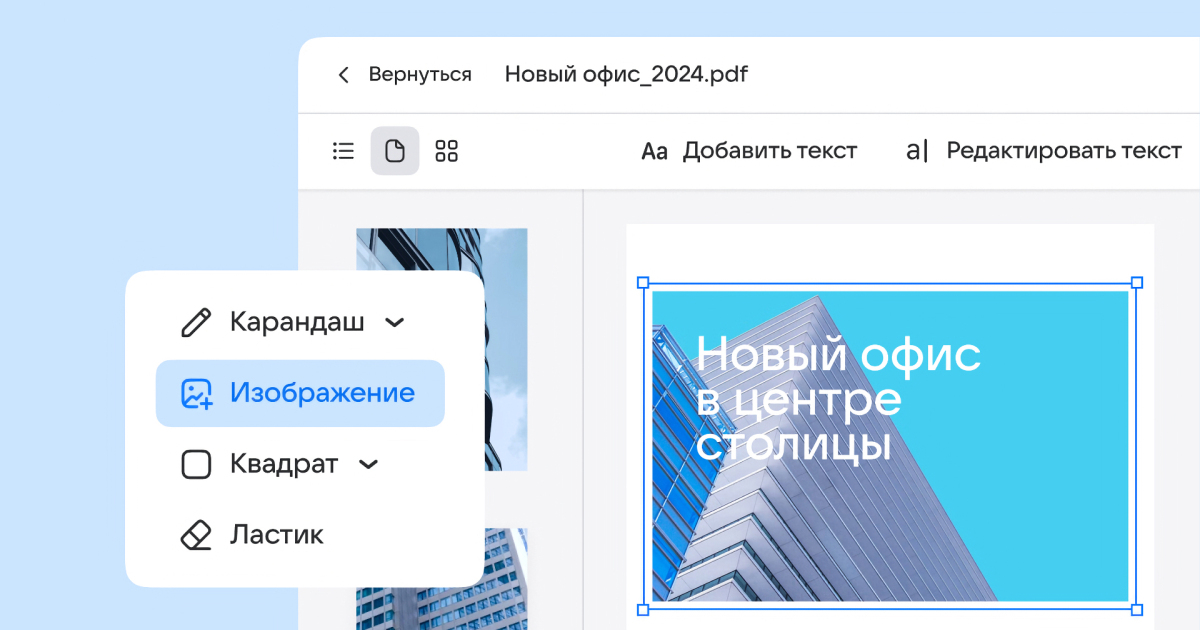The height and width of the screenshot is (630, 1200).
Task: Select the eraser tool icon
Action: point(196,535)
